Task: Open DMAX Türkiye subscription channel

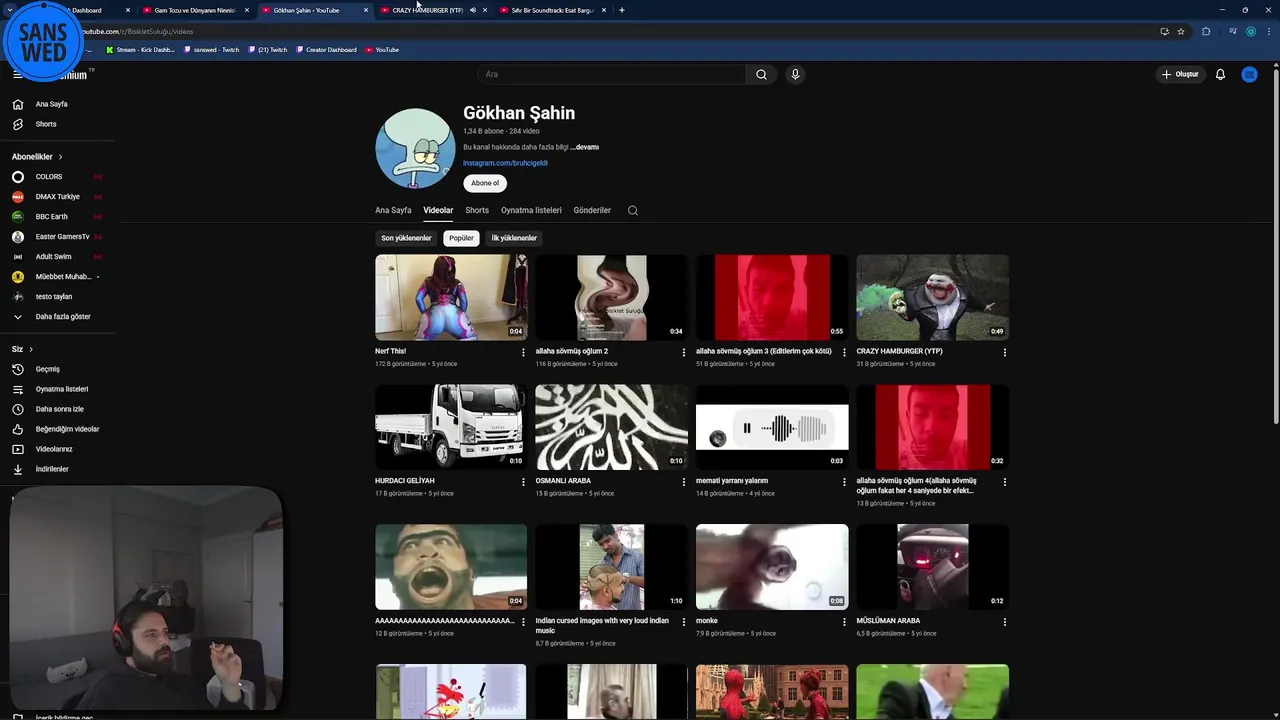Action: tap(57, 197)
